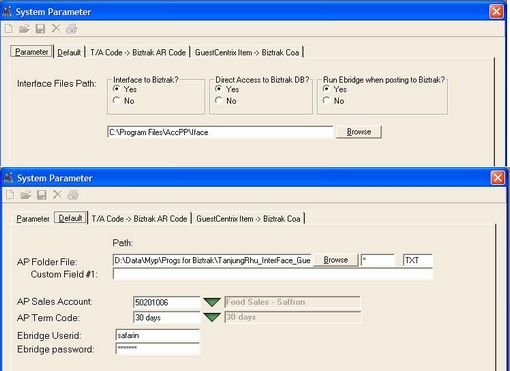Click Delete X icon in upper window toolbar

tap(56, 29)
